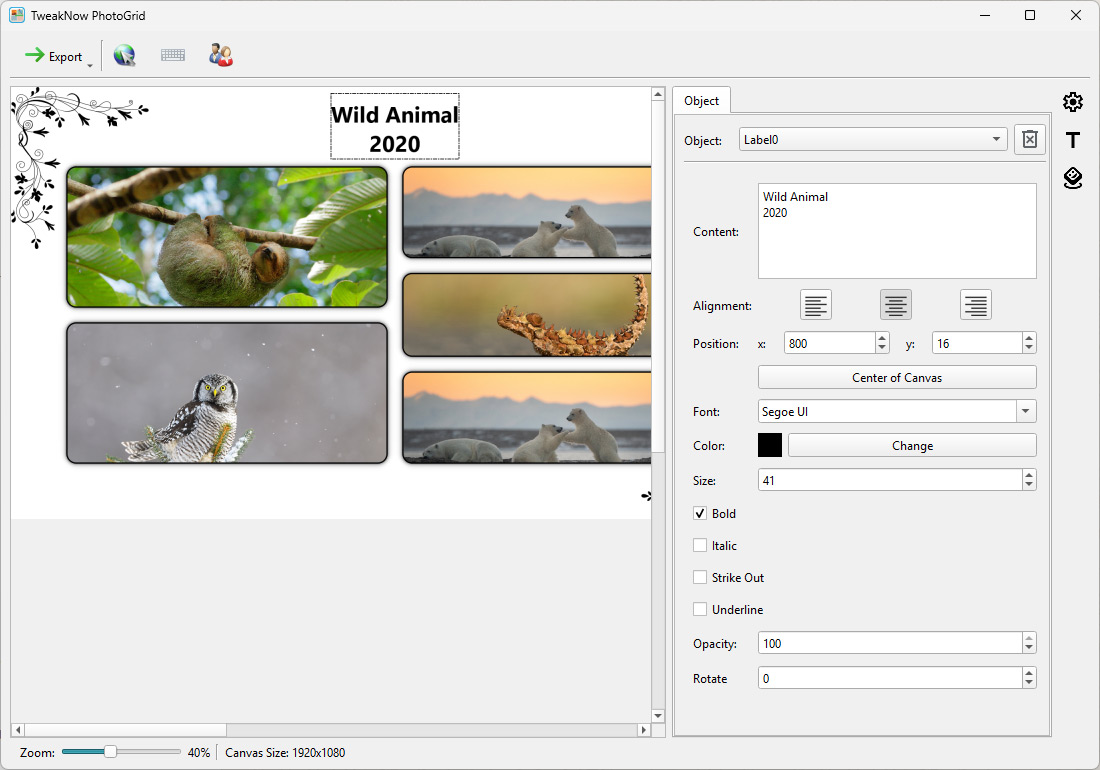
Task: Align text left
Action: (x=815, y=305)
